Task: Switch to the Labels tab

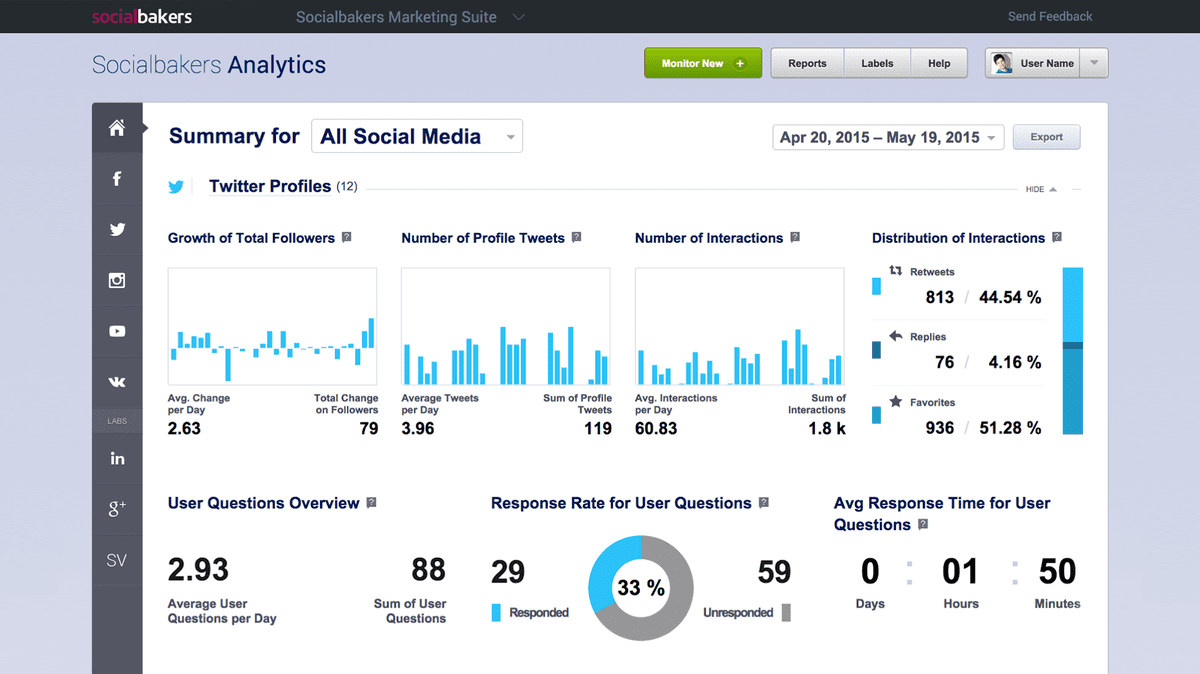Action: point(877,63)
